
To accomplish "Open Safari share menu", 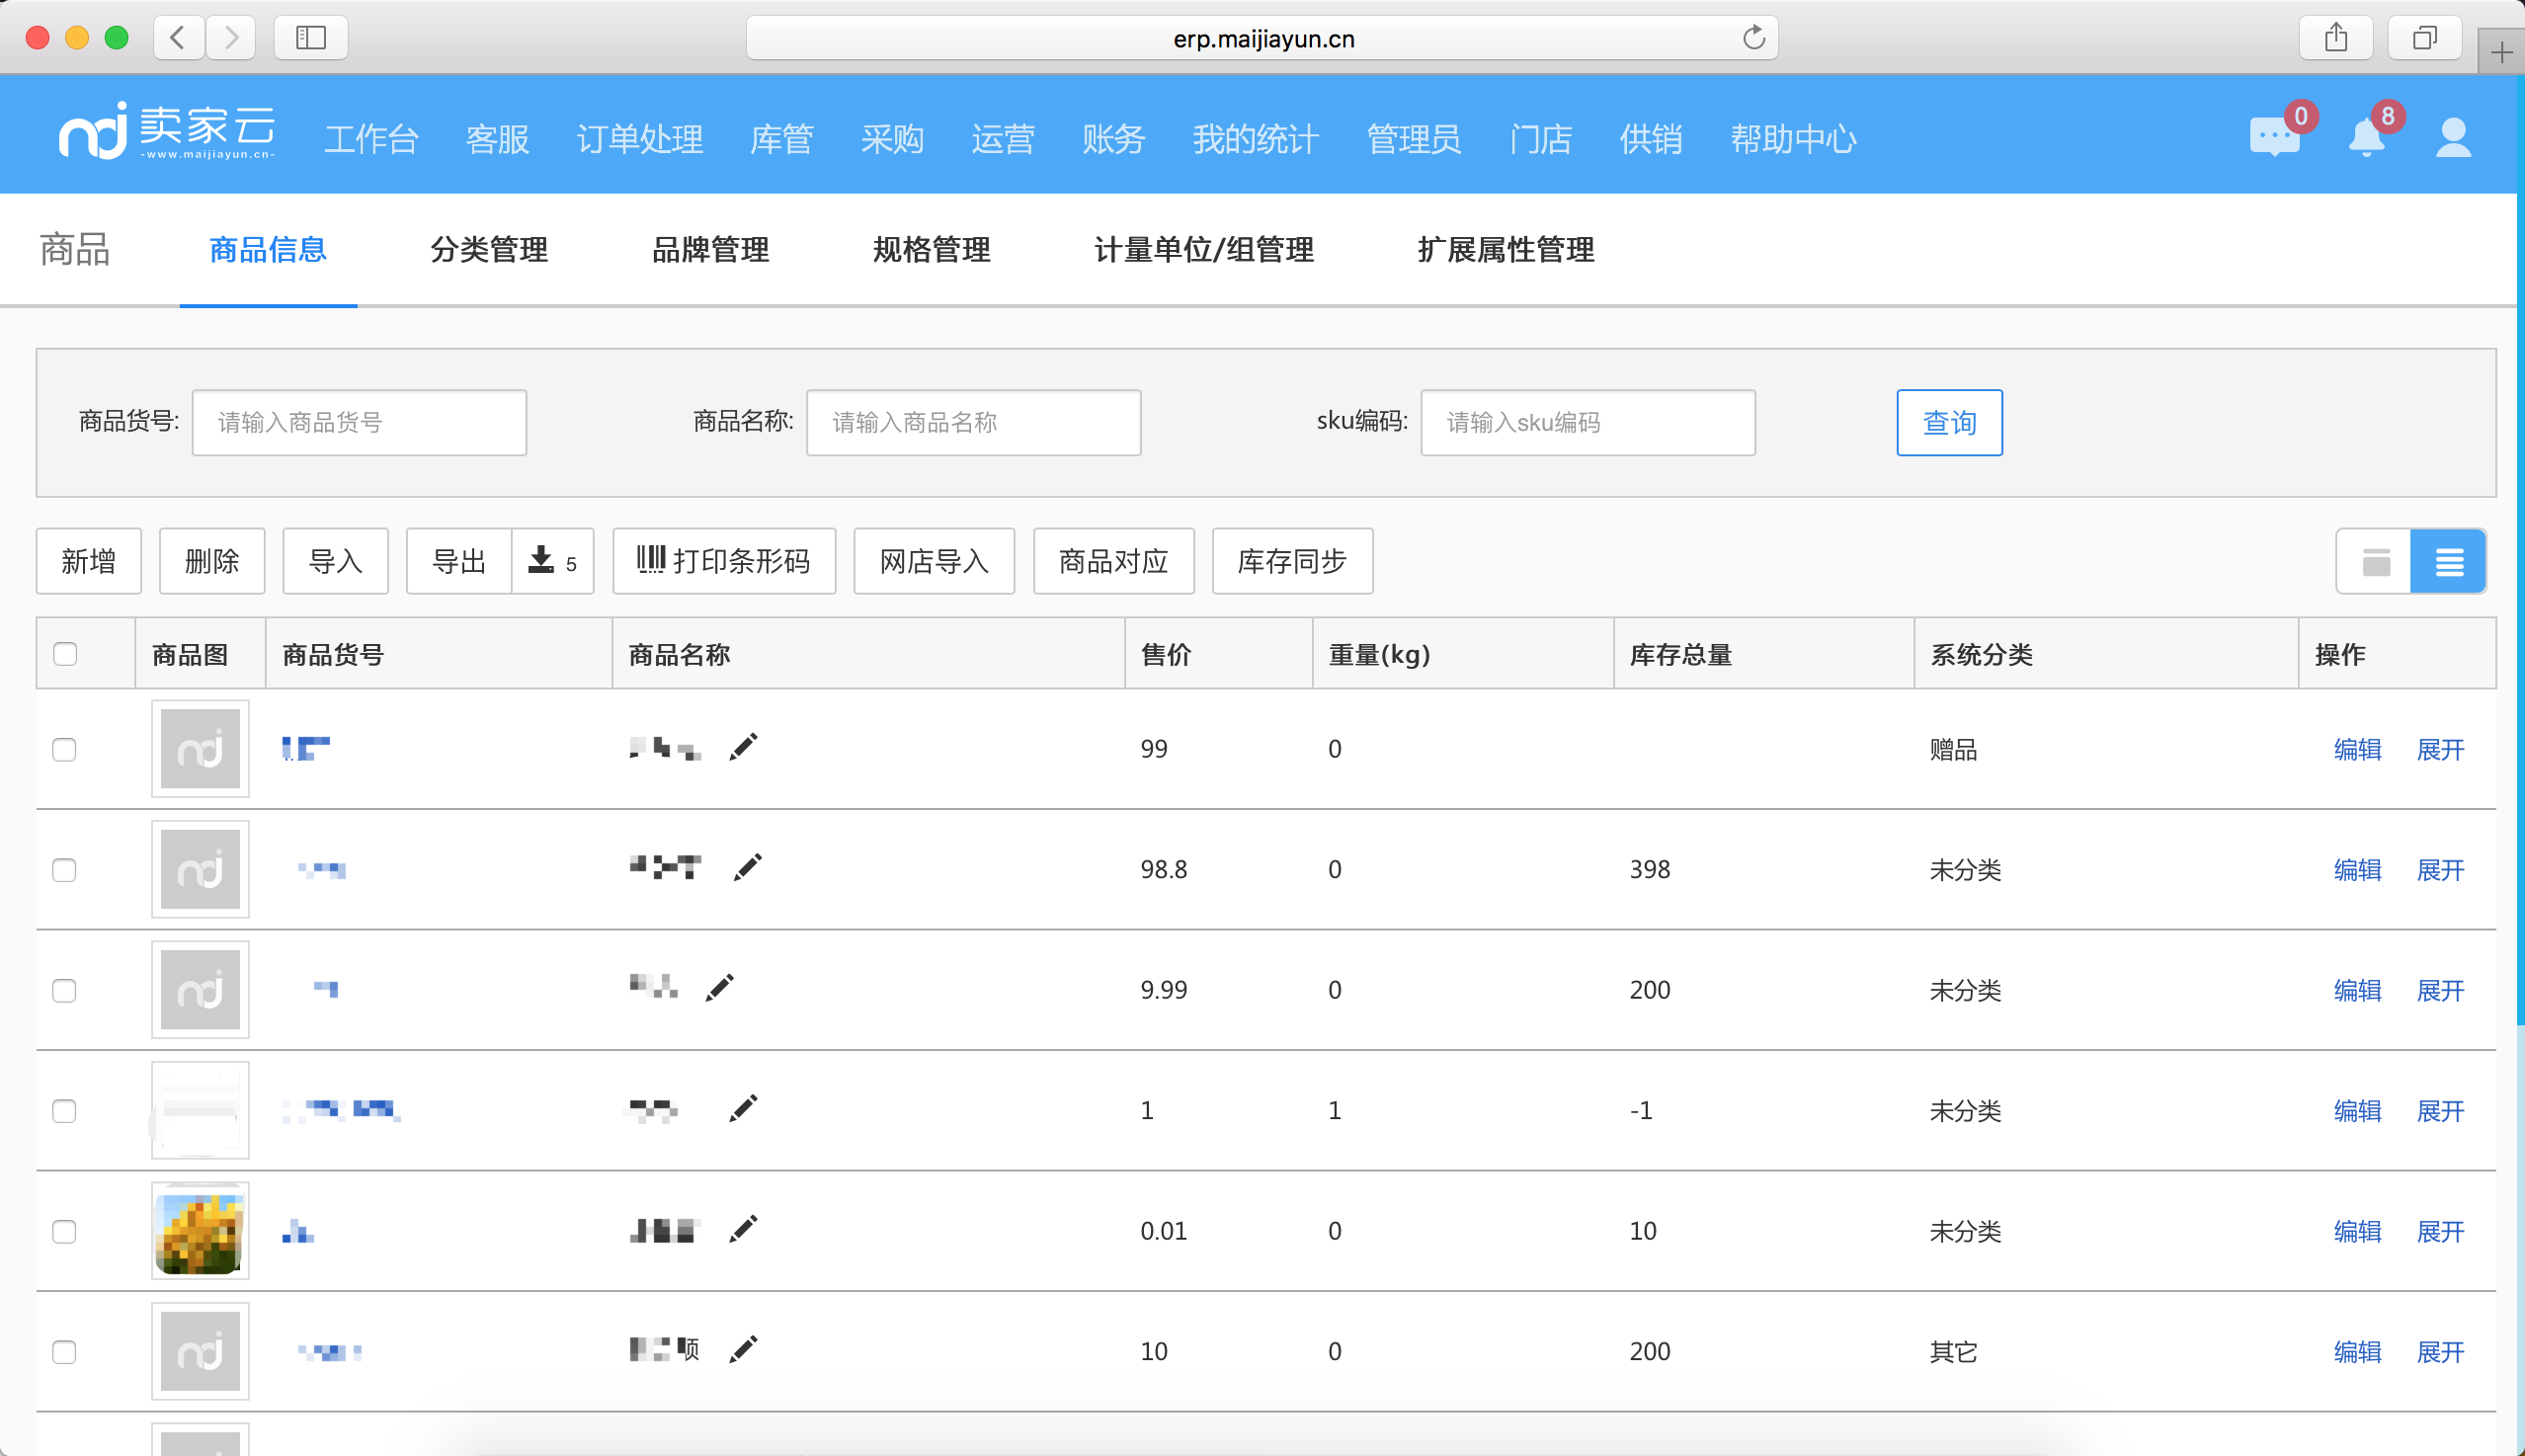I will point(2336,38).
